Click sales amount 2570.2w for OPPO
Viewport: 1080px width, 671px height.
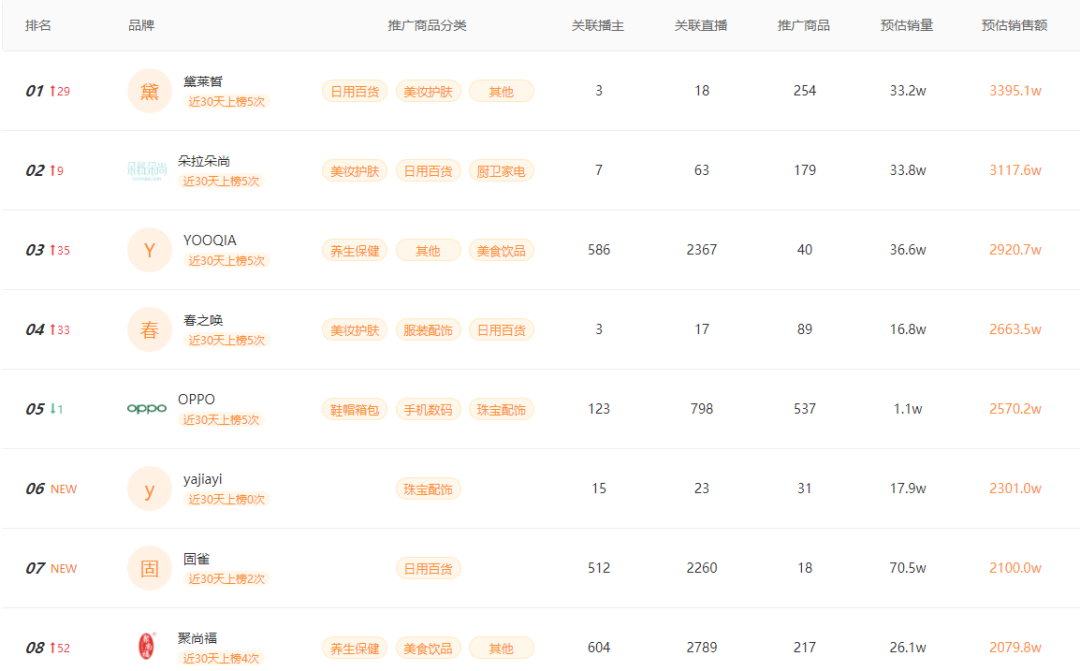click(x=1015, y=409)
